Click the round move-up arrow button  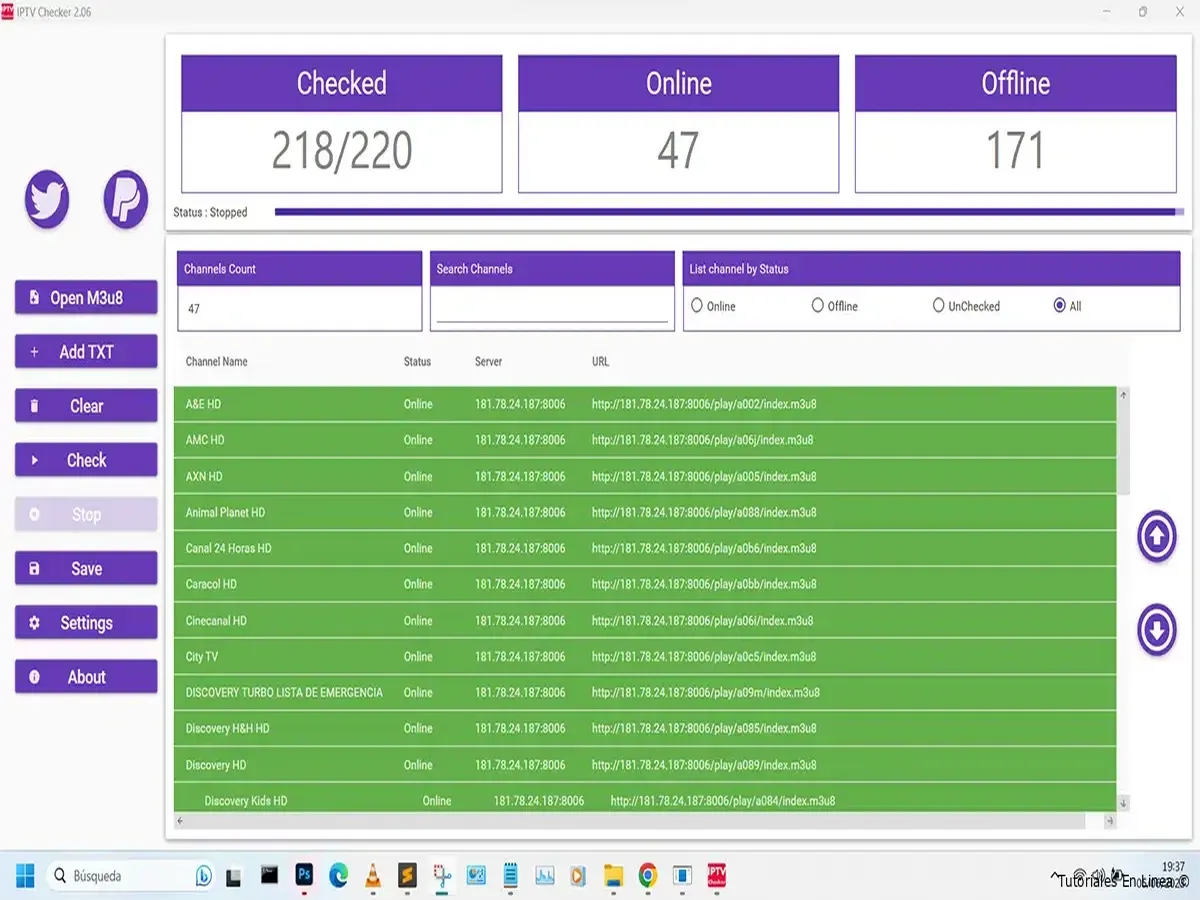click(x=1157, y=536)
